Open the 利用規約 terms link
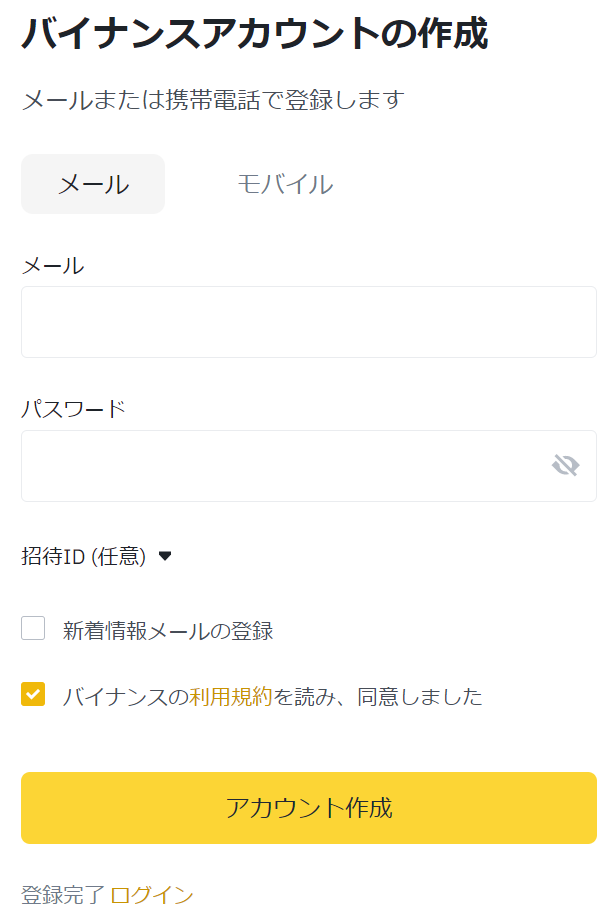This screenshot has width=610, height=918. [231, 697]
